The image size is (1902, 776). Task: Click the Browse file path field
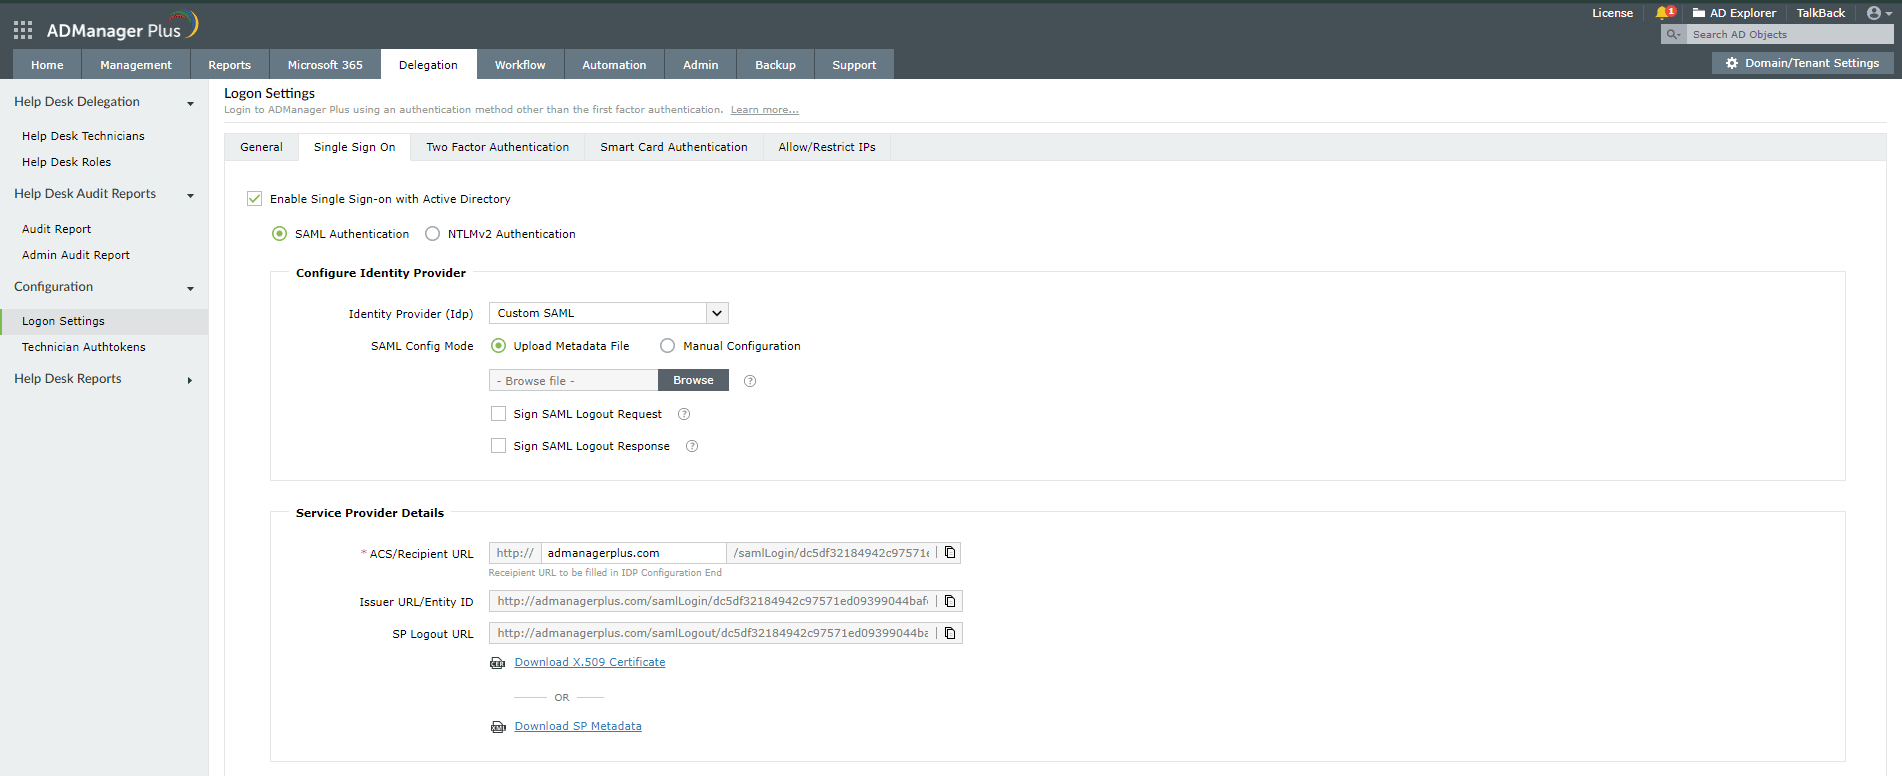pyautogui.click(x=573, y=380)
